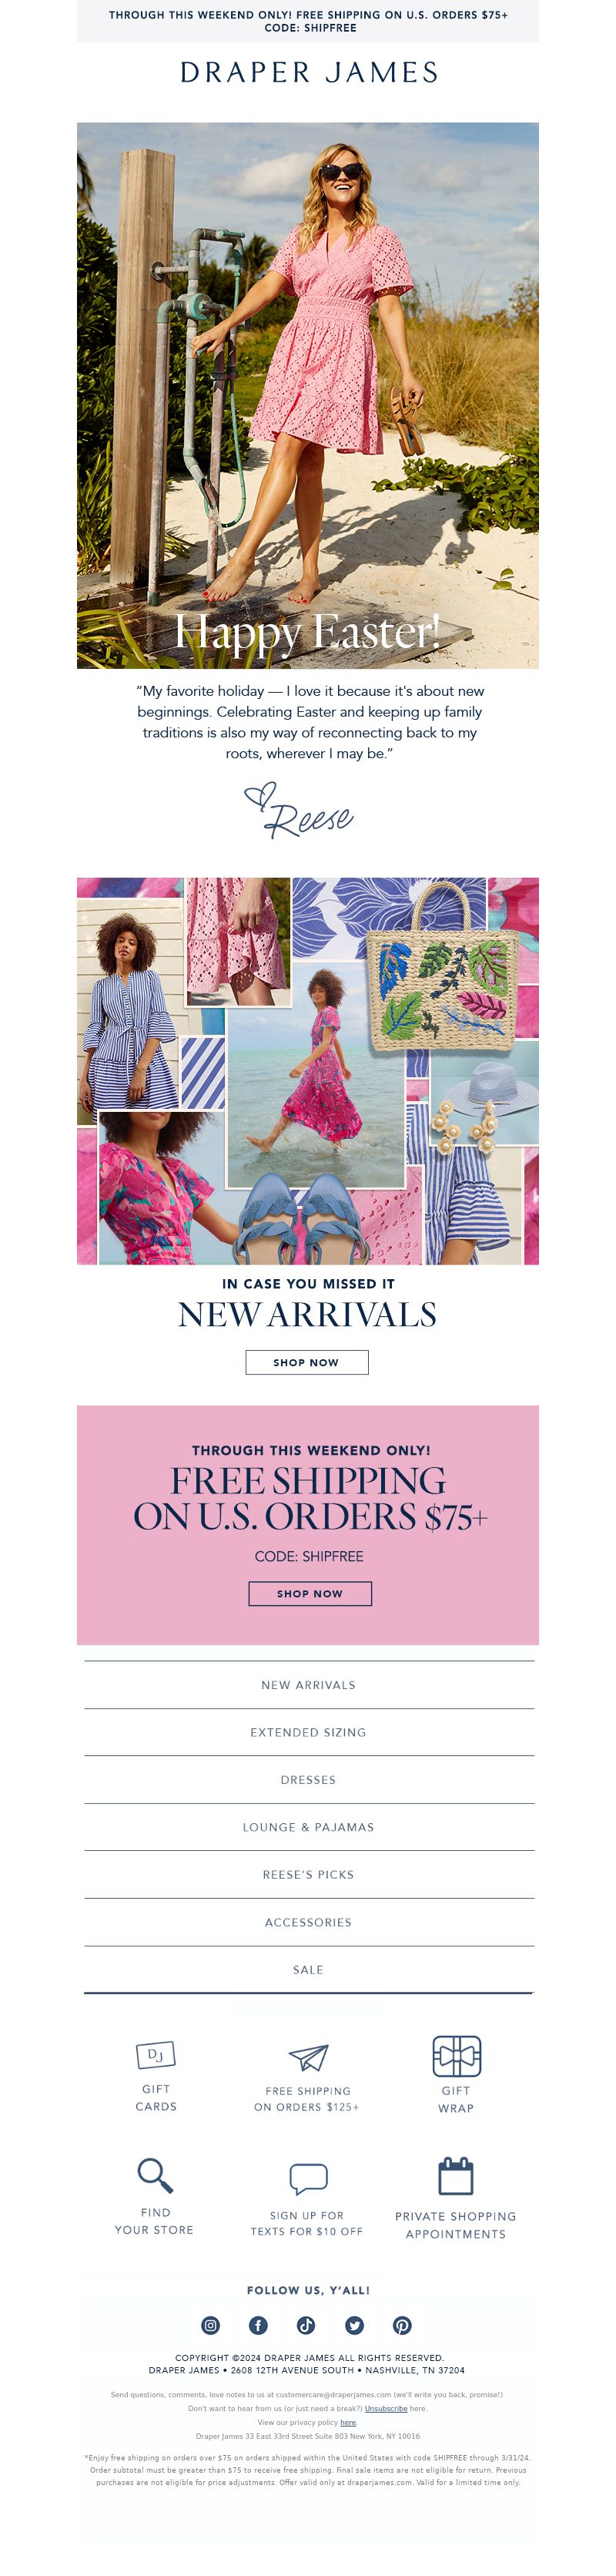Click Shop Now under New Arrivals
The width and height of the screenshot is (616, 2576).
(x=307, y=1362)
